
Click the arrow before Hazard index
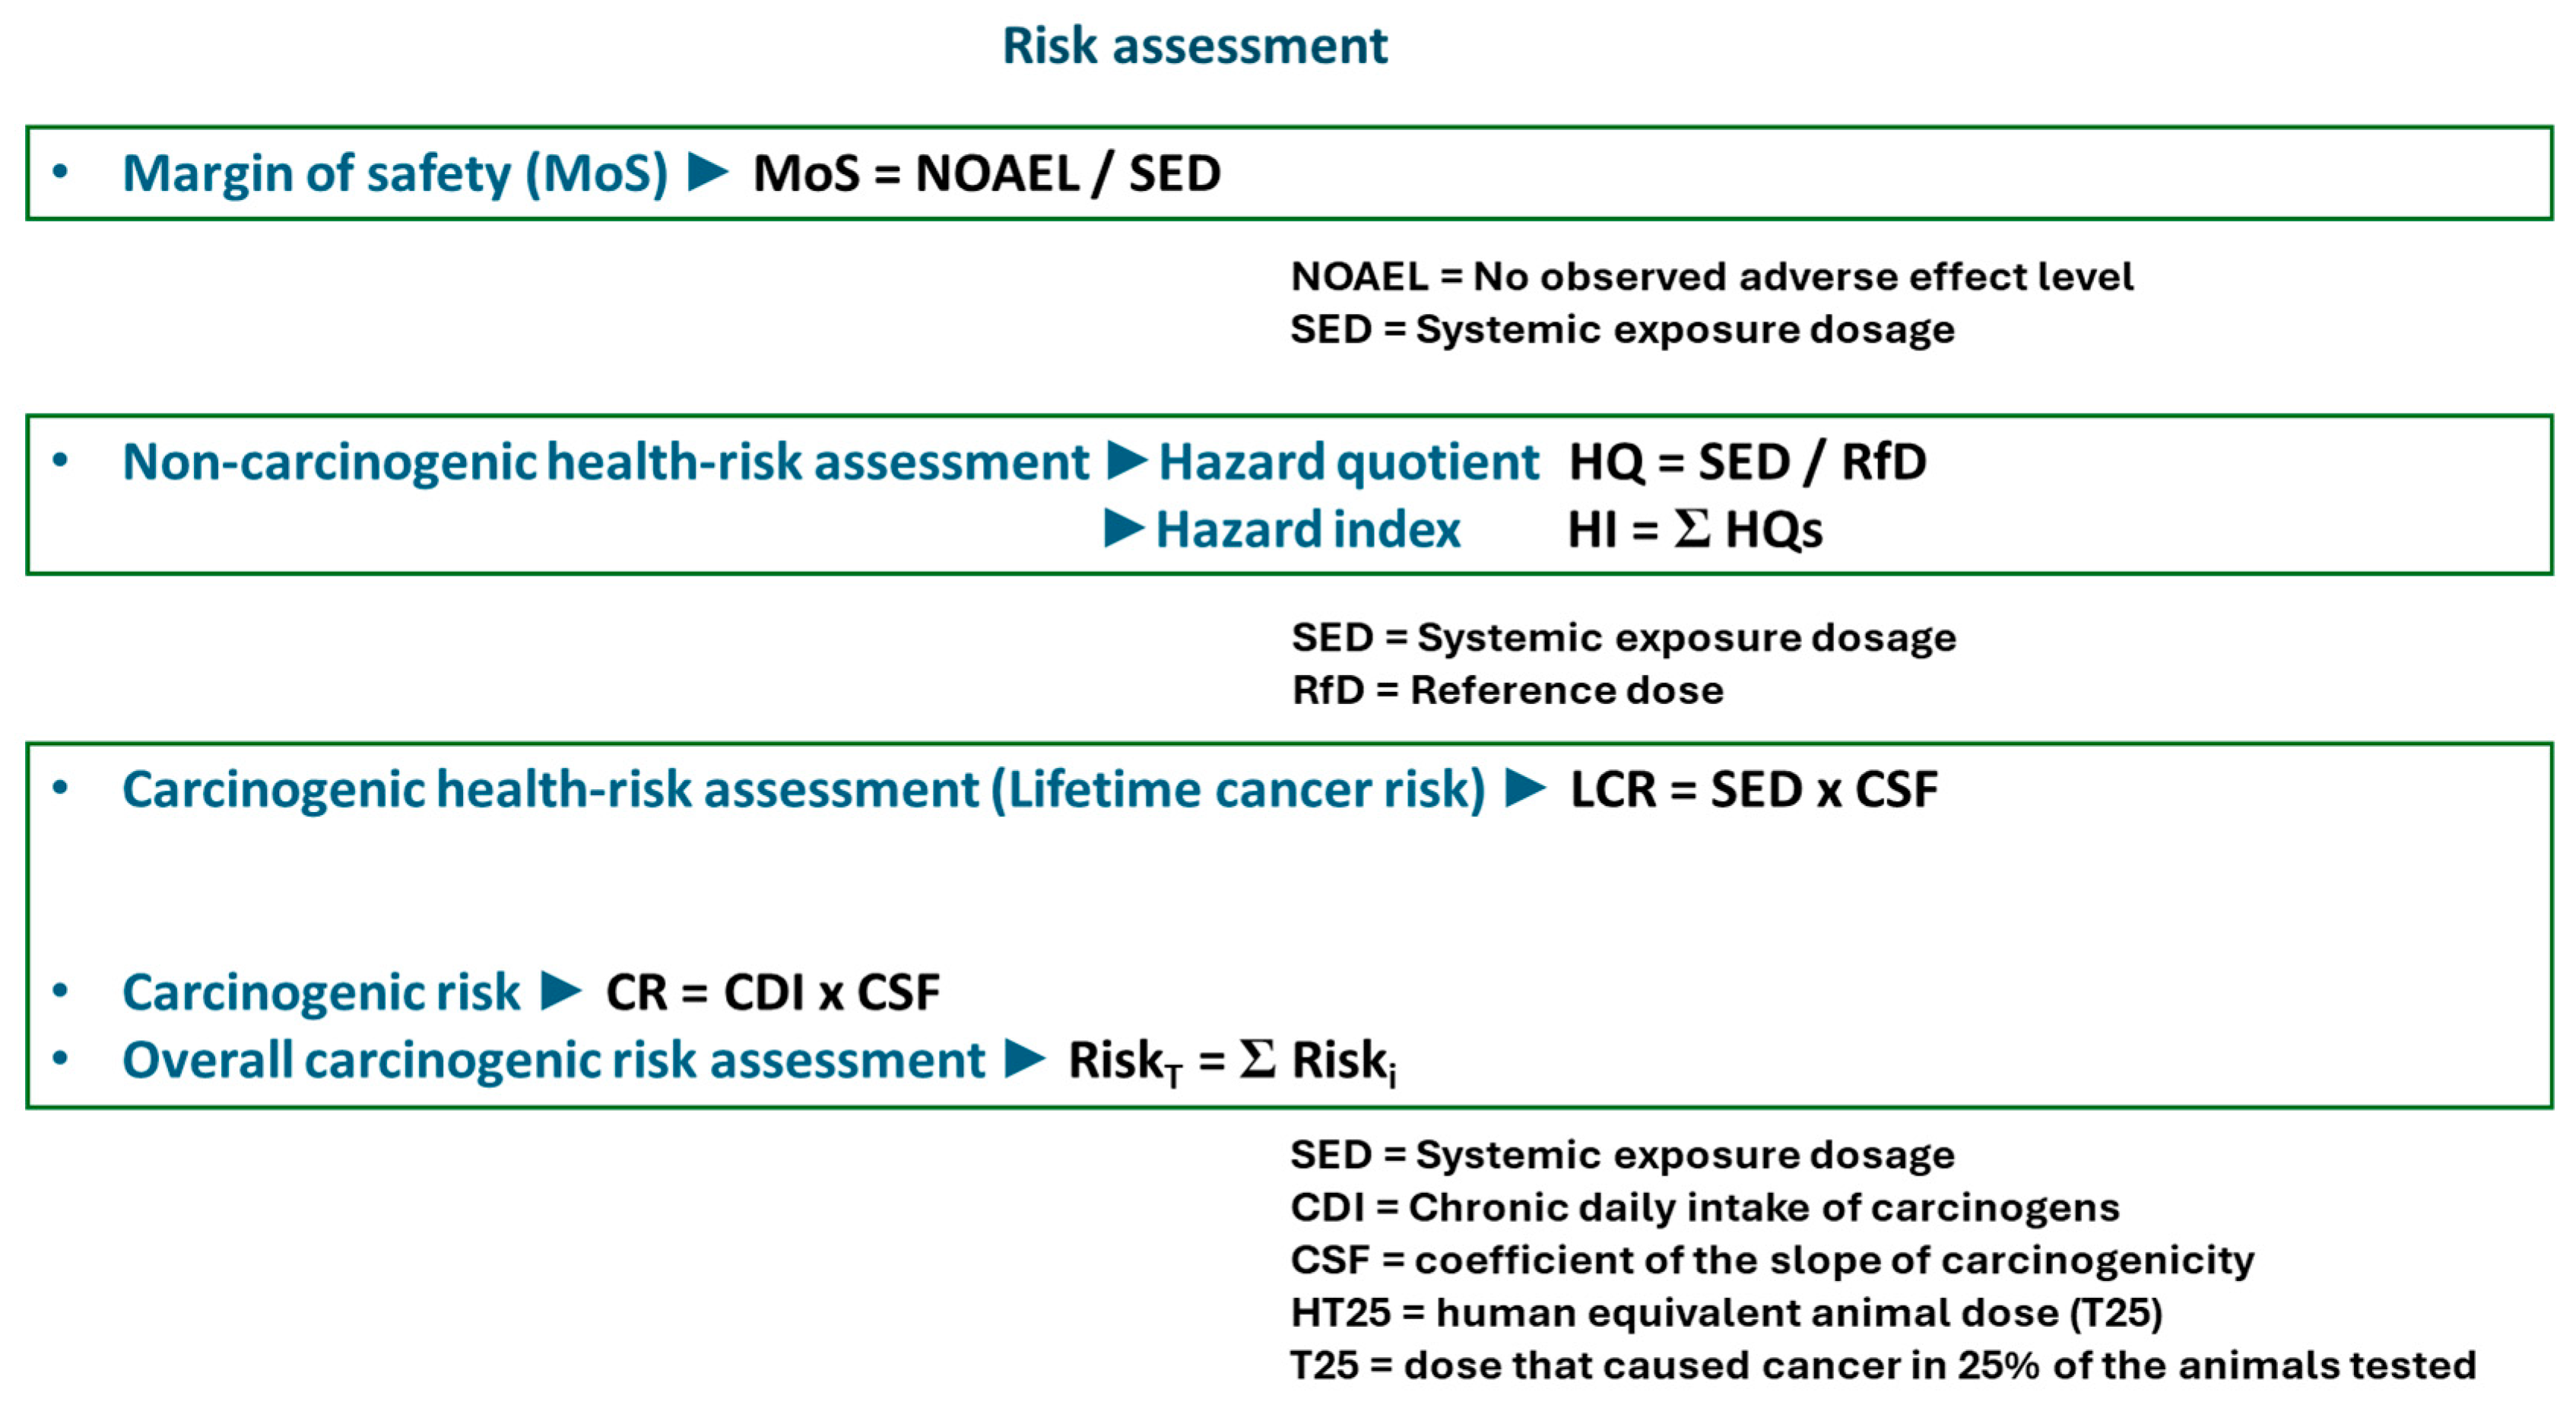[1124, 528]
